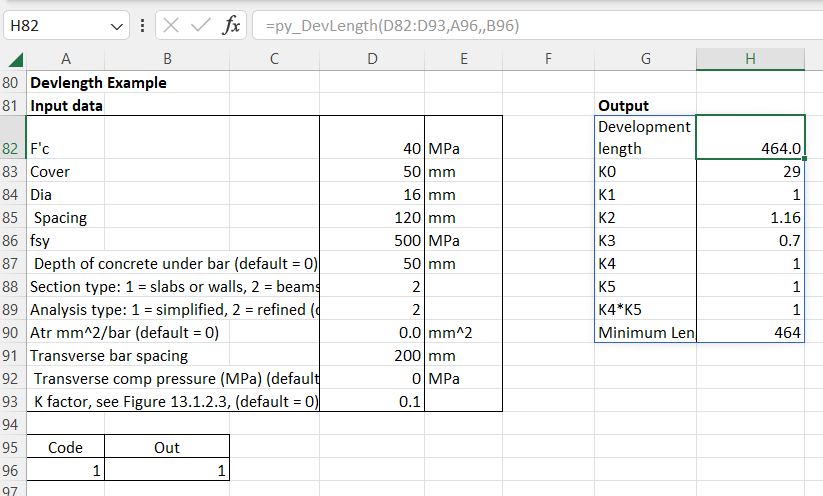The width and height of the screenshot is (823, 496).
Task: Select row 96 header
Action: pyautogui.click(x=14, y=469)
